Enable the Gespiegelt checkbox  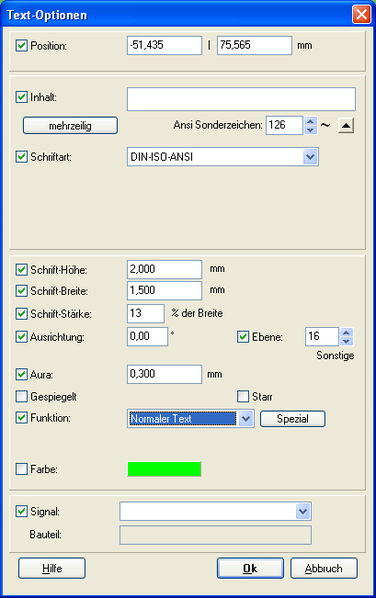coord(21,396)
